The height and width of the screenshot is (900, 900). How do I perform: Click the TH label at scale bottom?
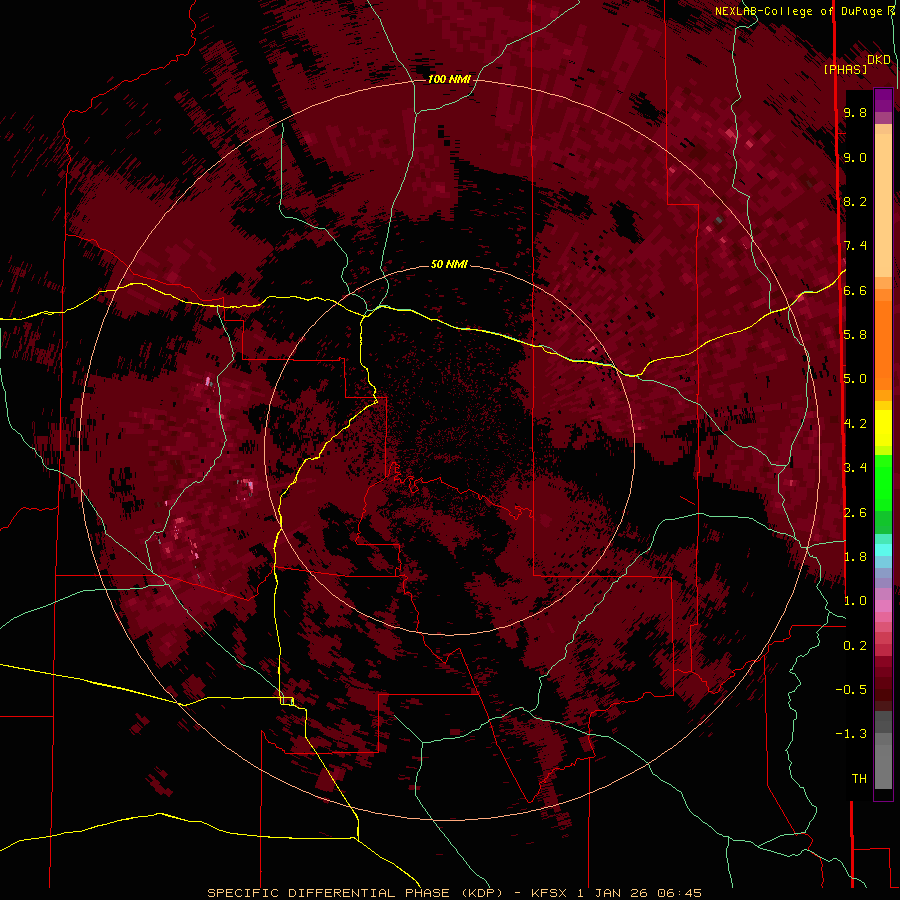[859, 779]
